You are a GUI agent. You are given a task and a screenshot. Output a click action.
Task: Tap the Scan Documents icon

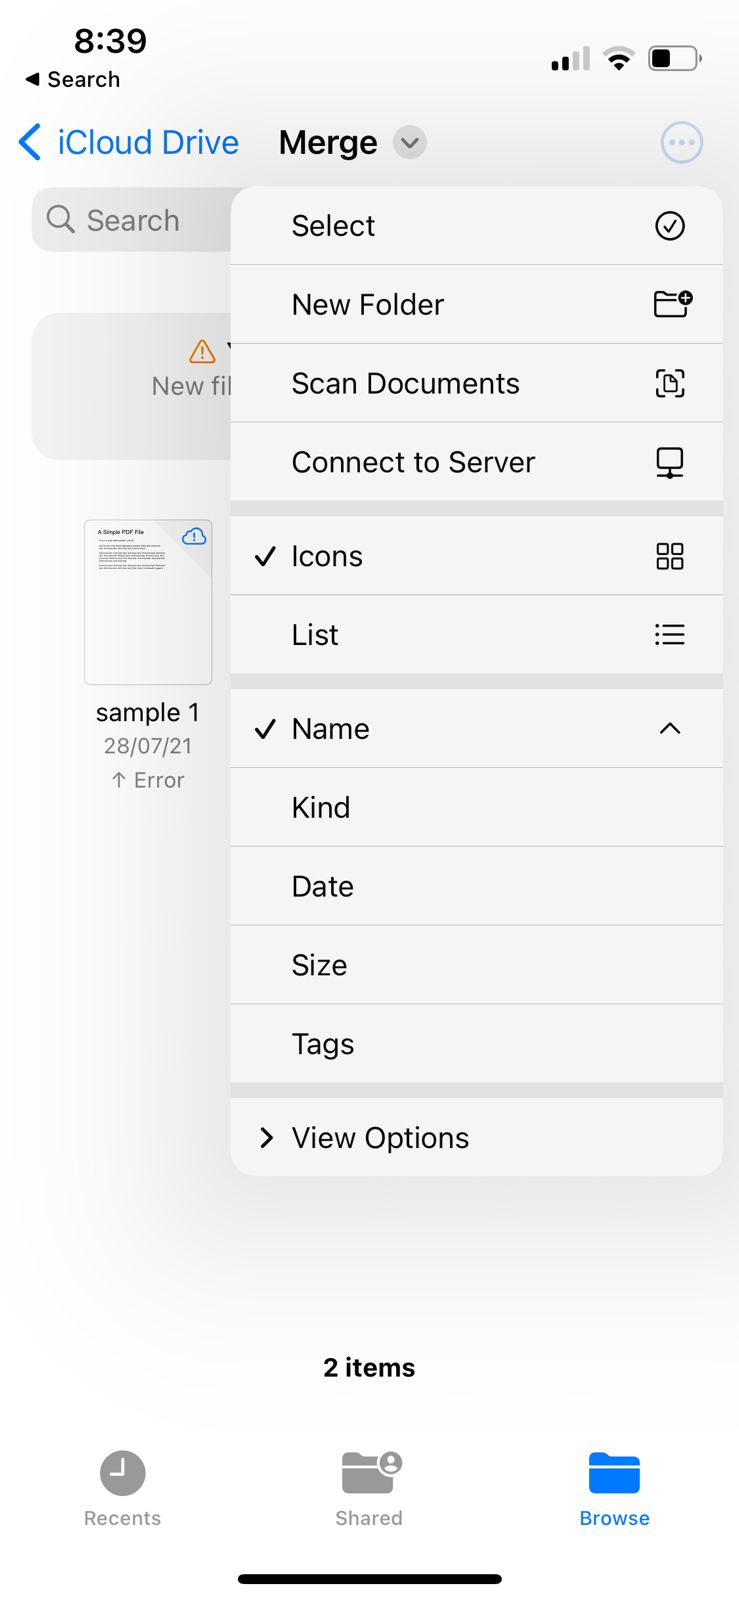coord(670,383)
